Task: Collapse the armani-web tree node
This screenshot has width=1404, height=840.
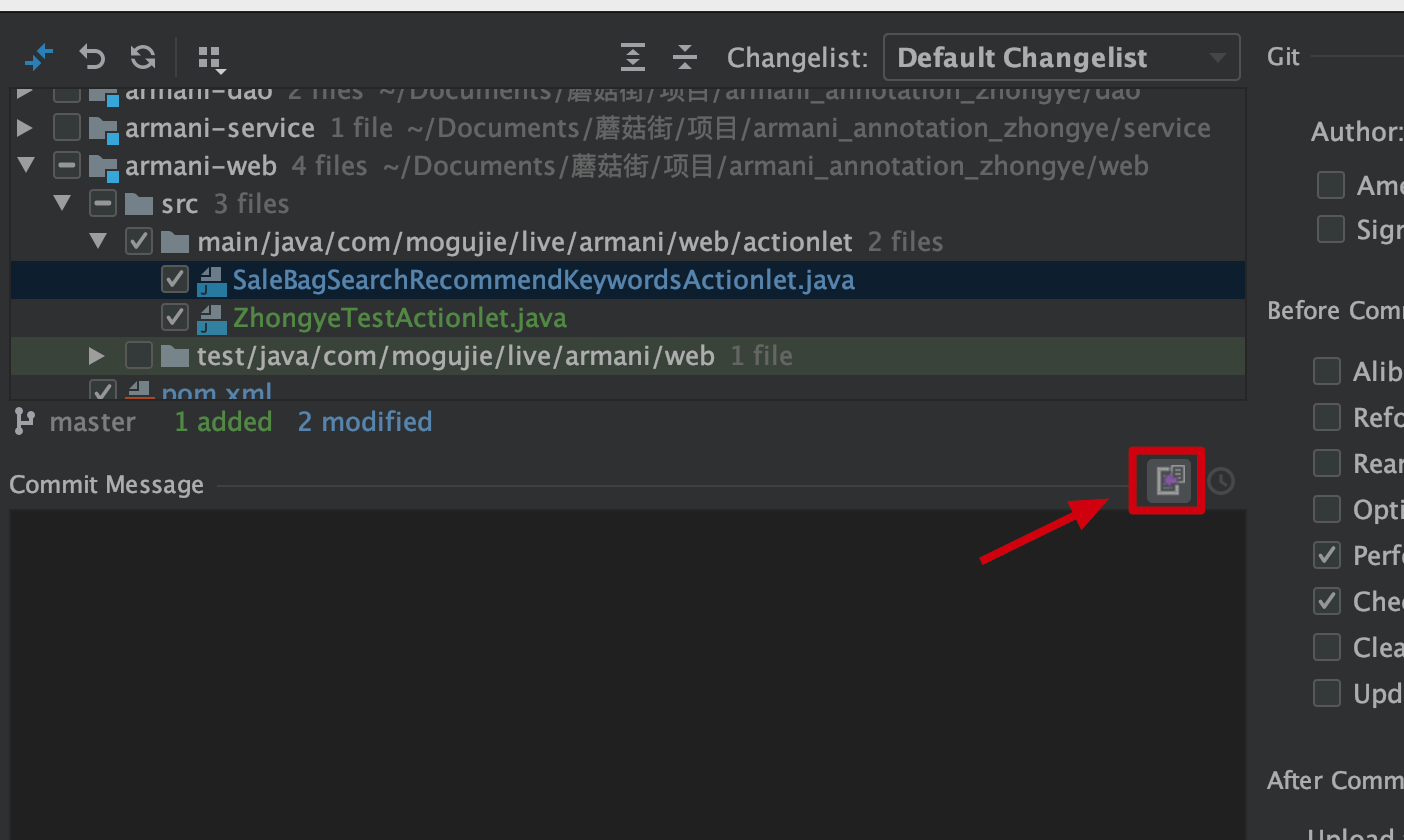Action: (x=25, y=166)
